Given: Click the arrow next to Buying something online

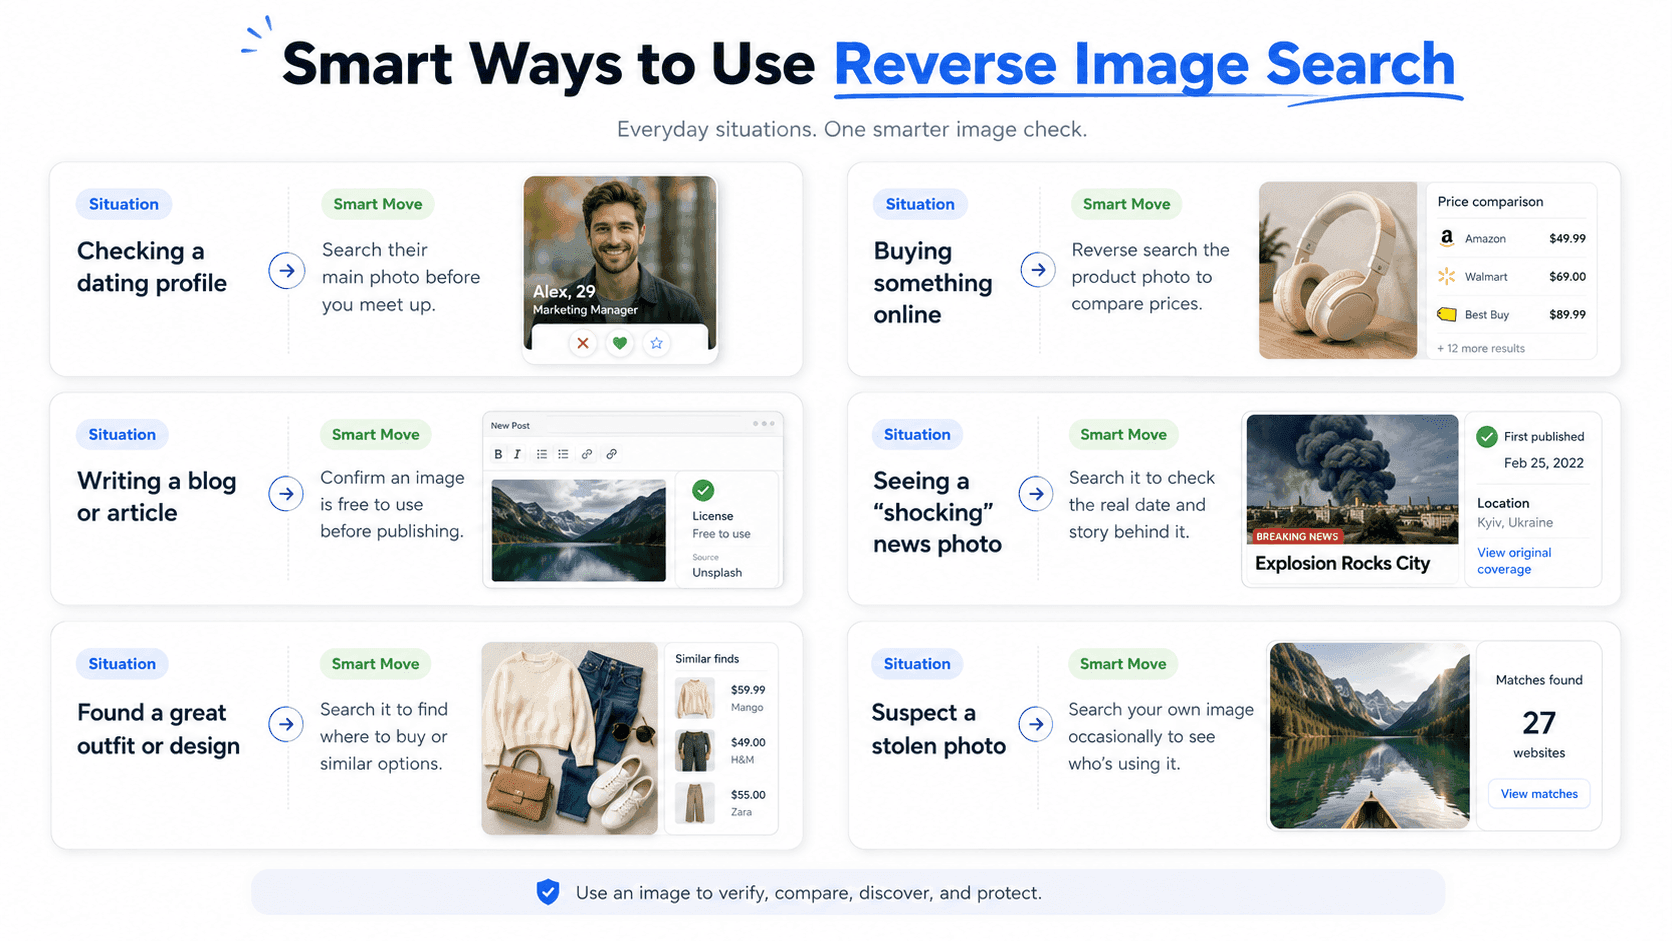Looking at the screenshot, I should (1038, 270).
